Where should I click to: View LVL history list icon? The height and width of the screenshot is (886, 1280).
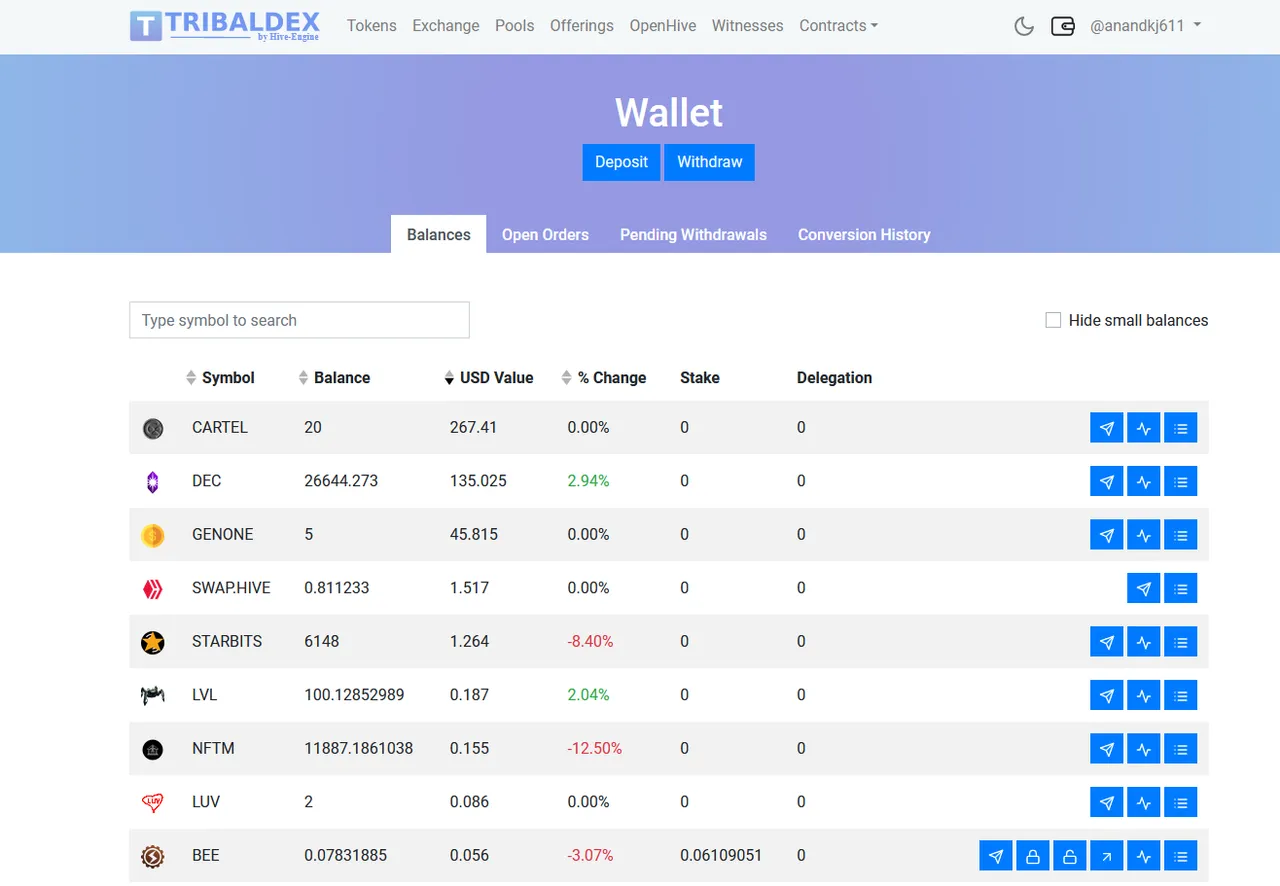click(1181, 695)
